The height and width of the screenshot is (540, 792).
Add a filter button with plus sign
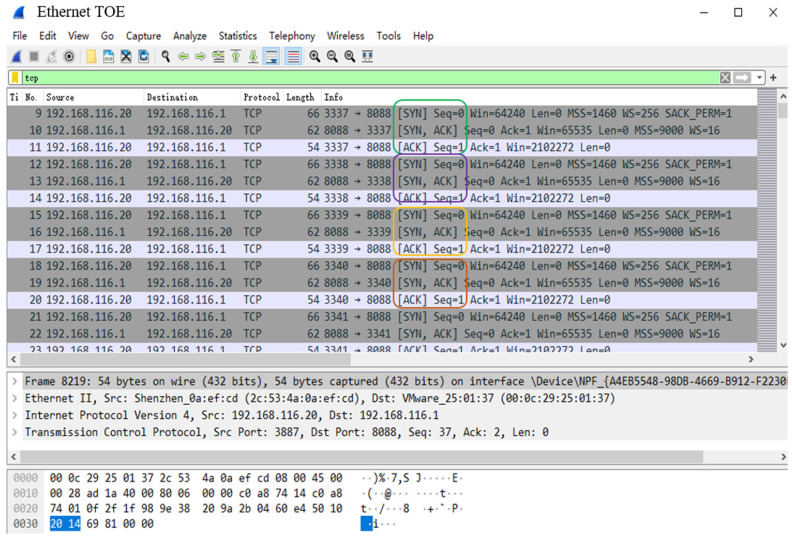coord(774,78)
